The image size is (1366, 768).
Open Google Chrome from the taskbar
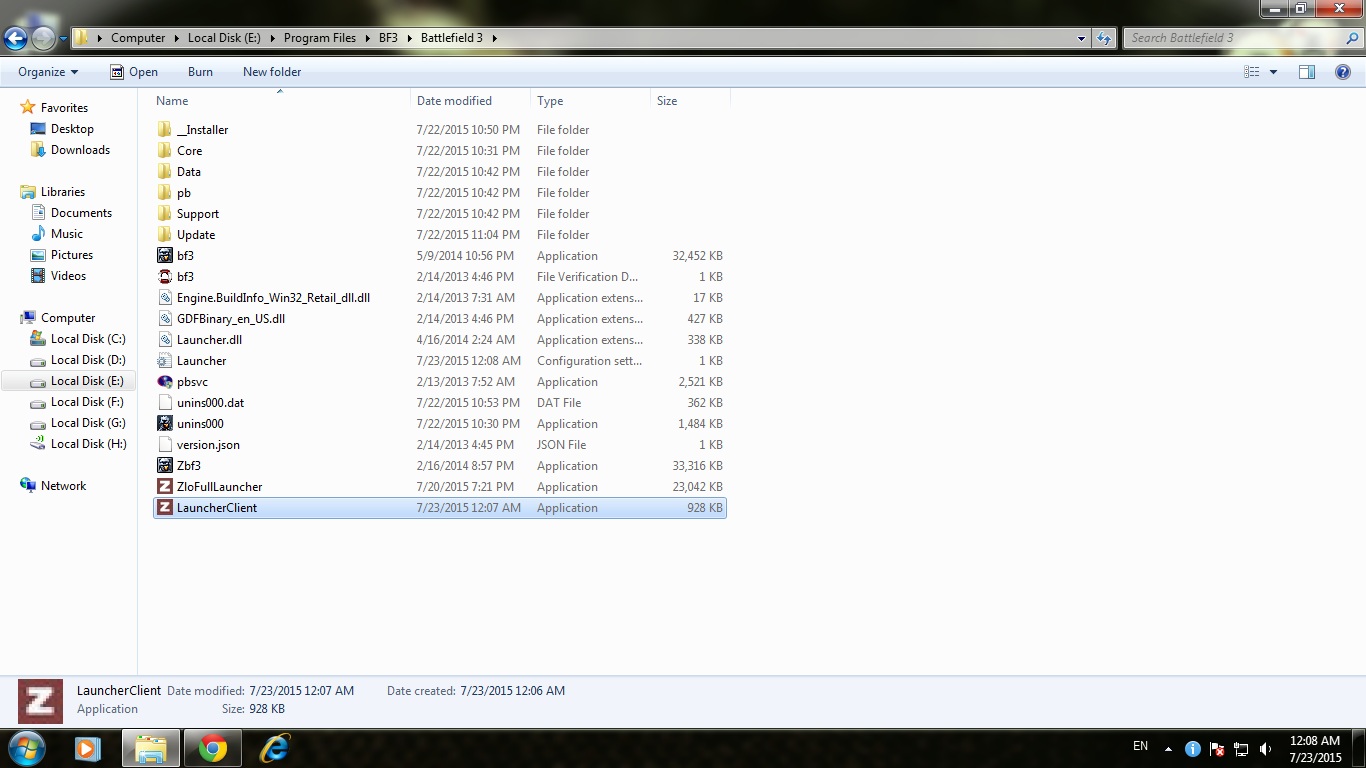(212, 748)
